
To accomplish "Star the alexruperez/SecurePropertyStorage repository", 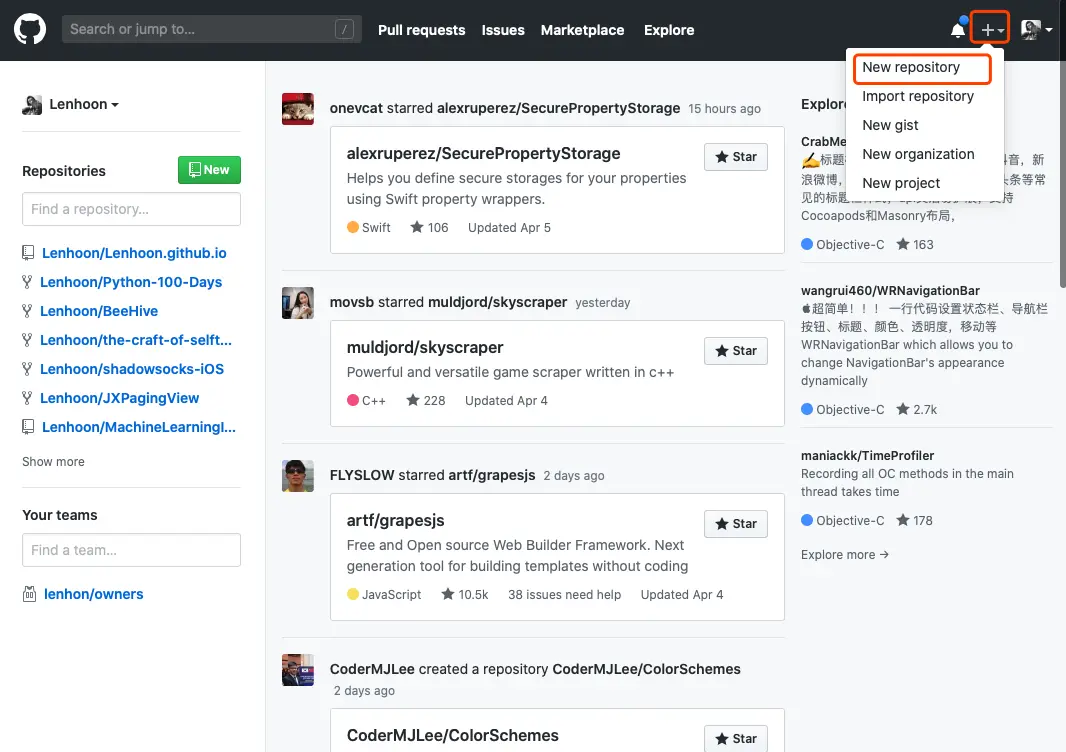I will [736, 157].
